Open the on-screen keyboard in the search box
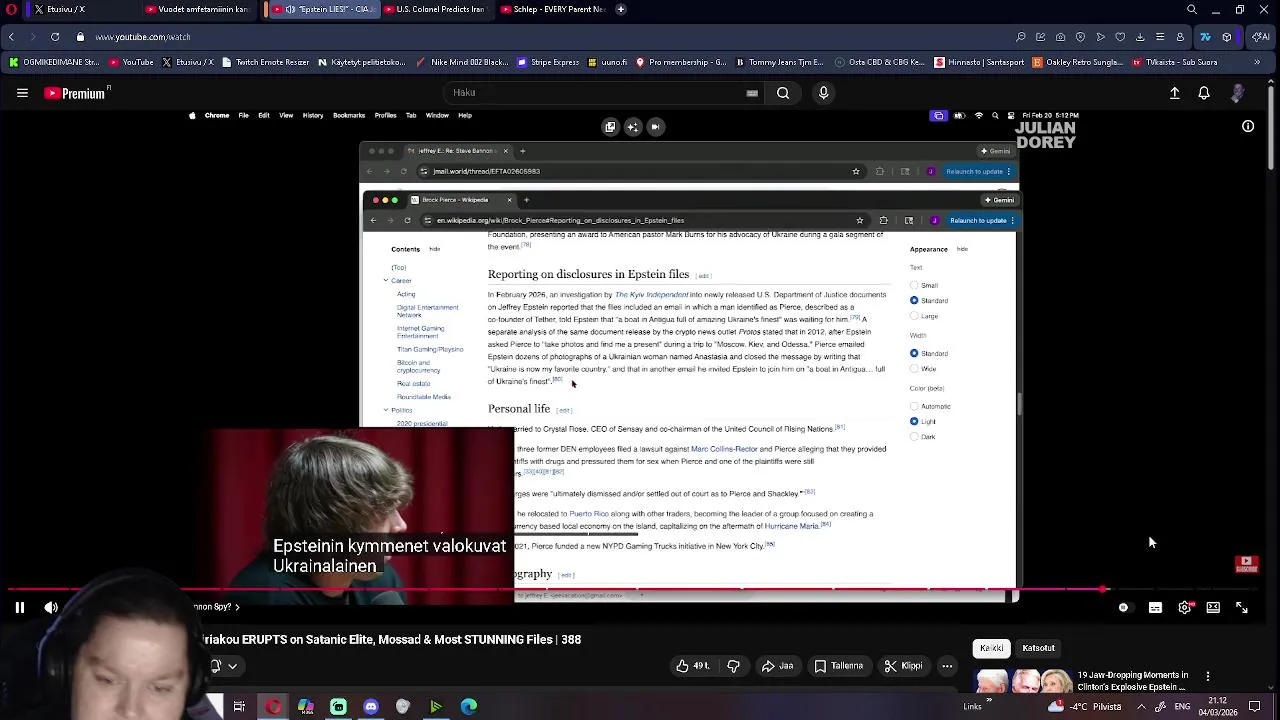This screenshot has width=1280, height=720. (752, 93)
